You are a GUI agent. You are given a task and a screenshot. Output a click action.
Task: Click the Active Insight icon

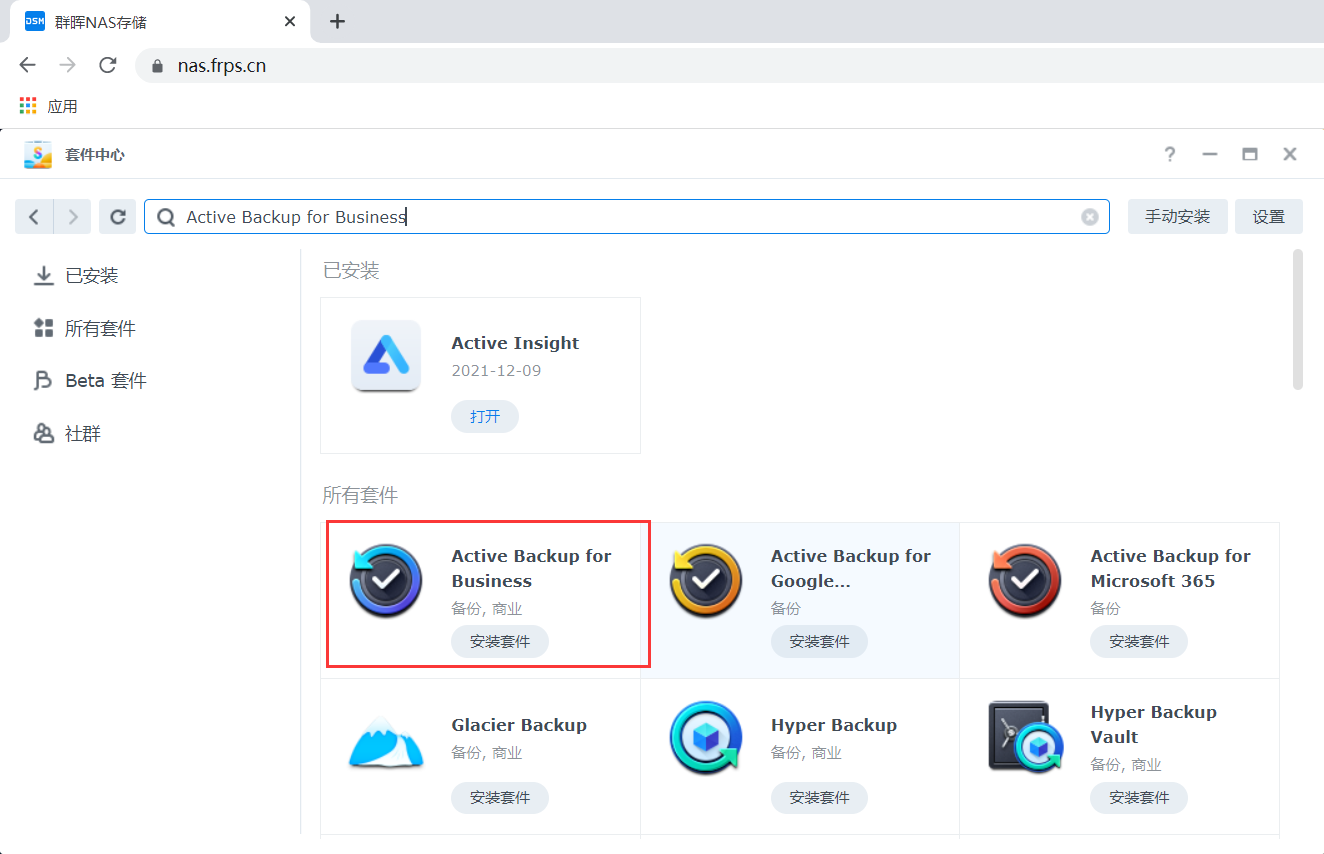(386, 356)
